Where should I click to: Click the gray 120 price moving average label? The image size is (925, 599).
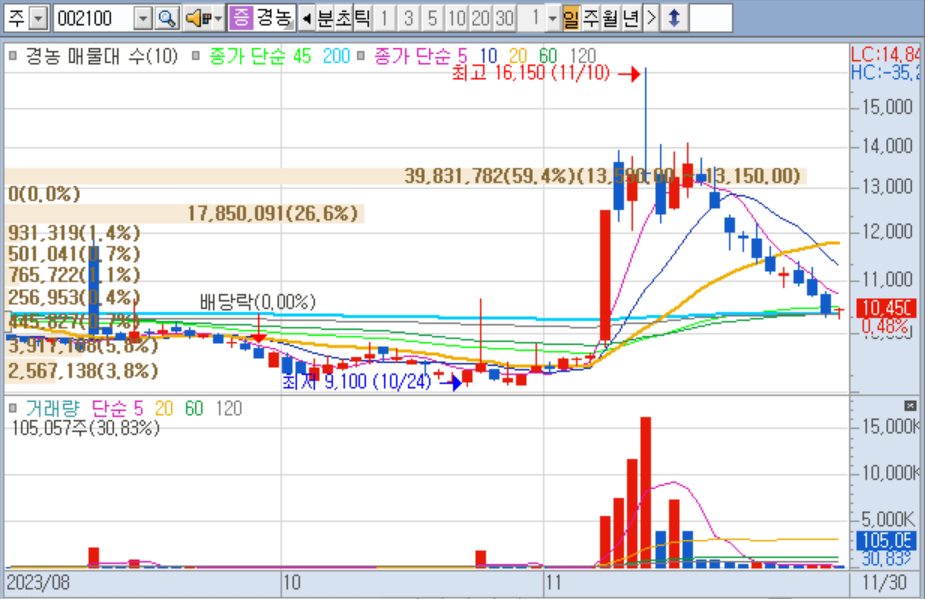coord(583,56)
